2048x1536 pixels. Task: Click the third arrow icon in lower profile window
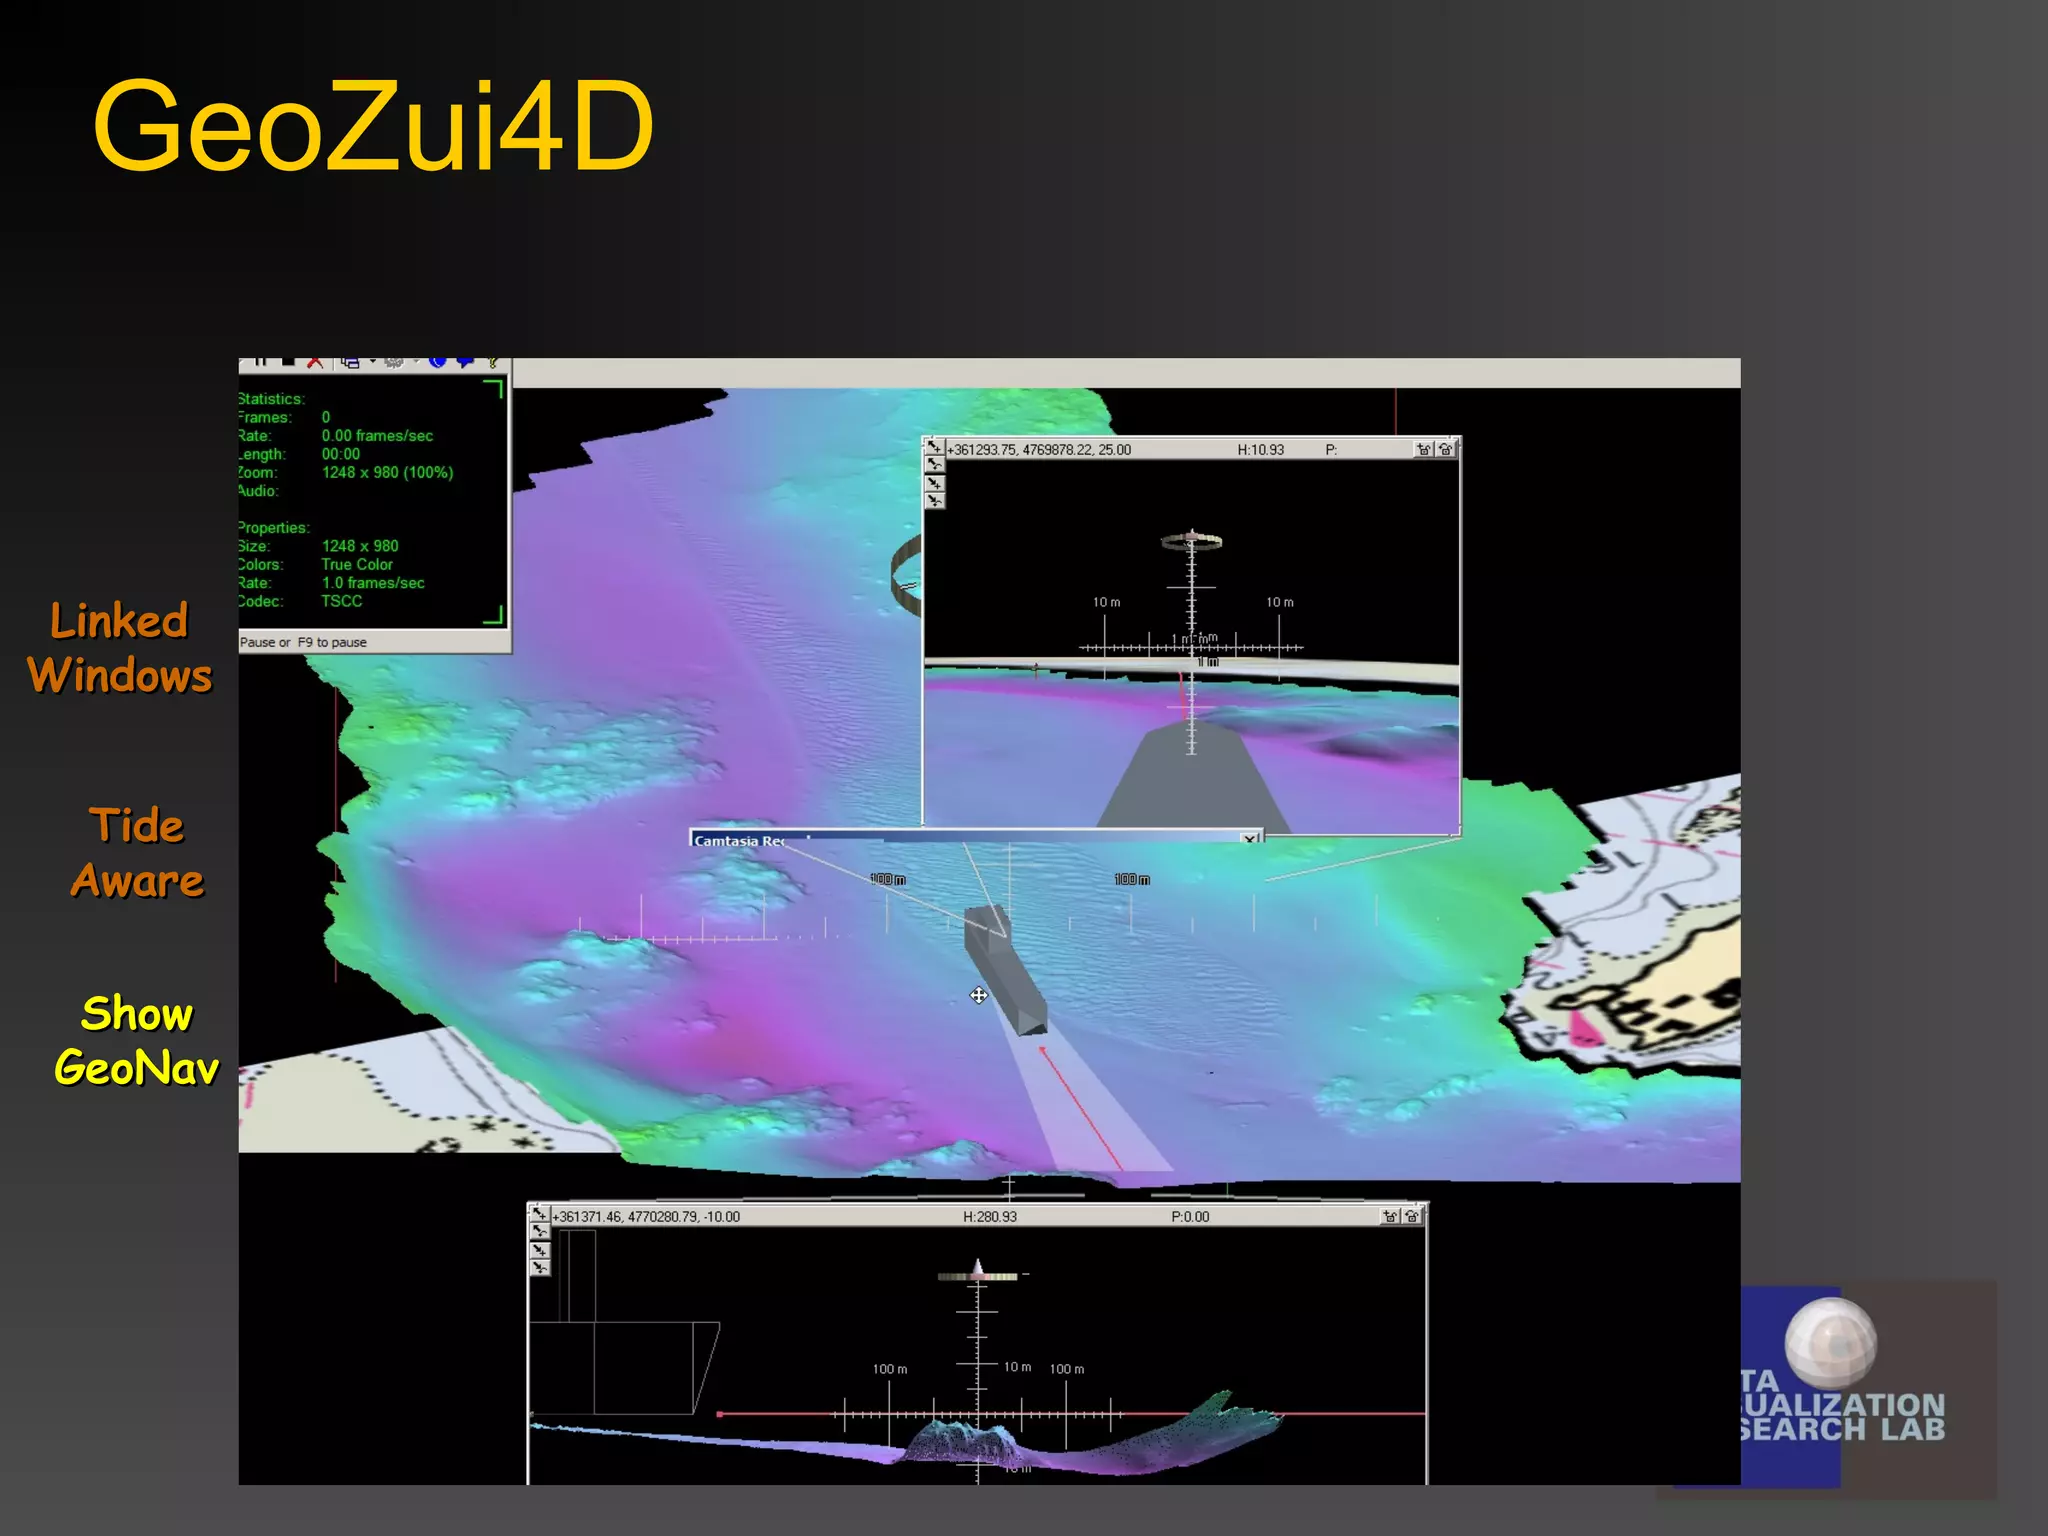pyautogui.click(x=540, y=1250)
